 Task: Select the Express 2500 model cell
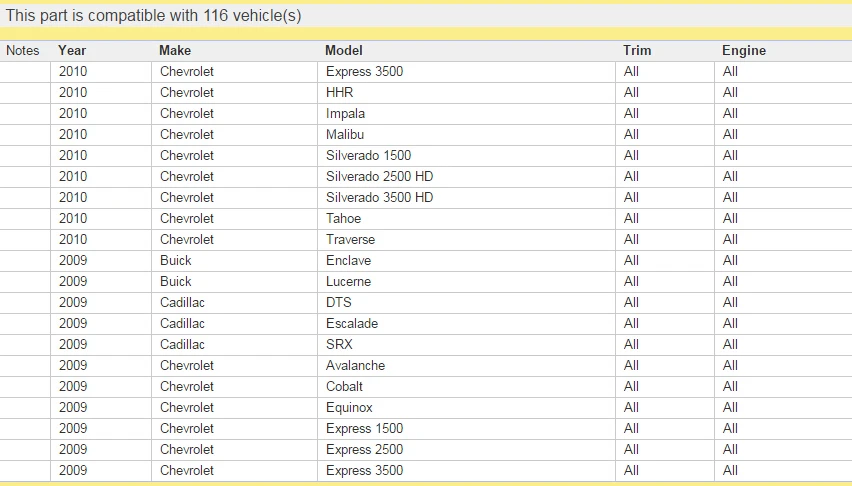click(x=466, y=450)
